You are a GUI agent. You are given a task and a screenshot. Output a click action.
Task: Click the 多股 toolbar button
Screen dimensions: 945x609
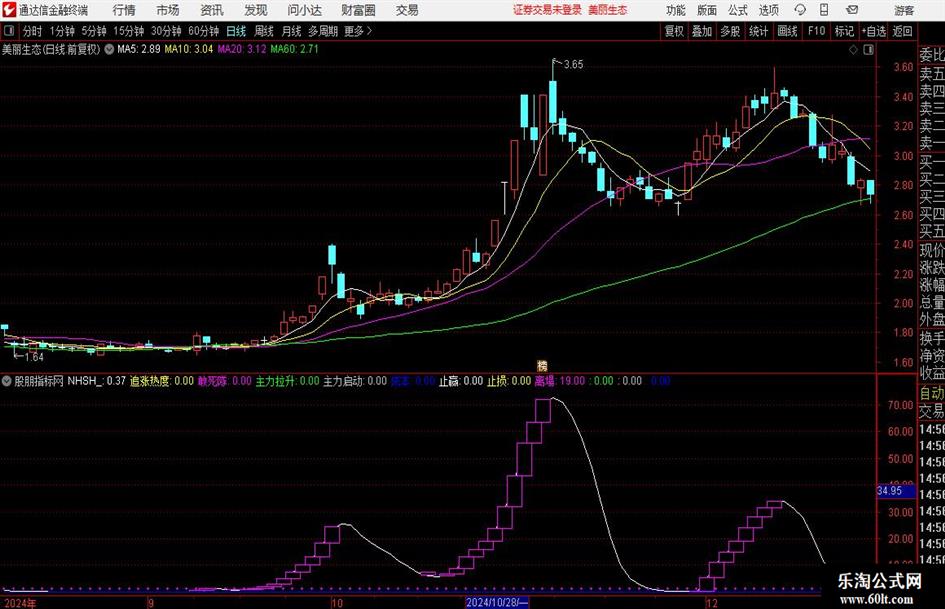(x=730, y=31)
